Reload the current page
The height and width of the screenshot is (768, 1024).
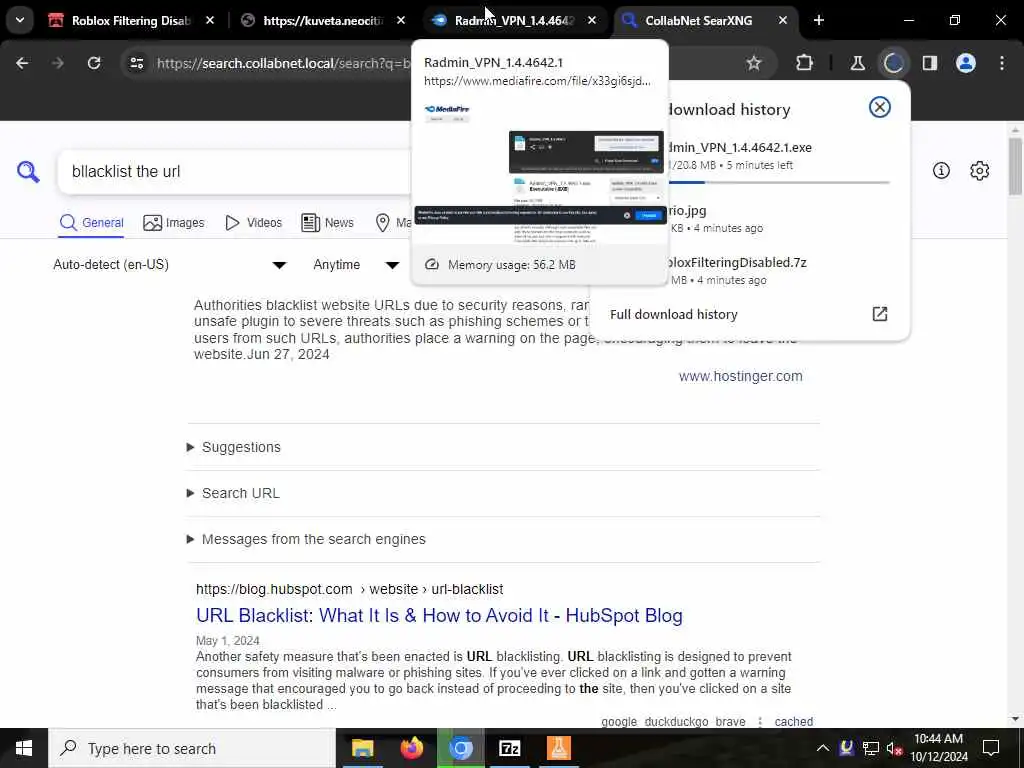click(x=94, y=63)
